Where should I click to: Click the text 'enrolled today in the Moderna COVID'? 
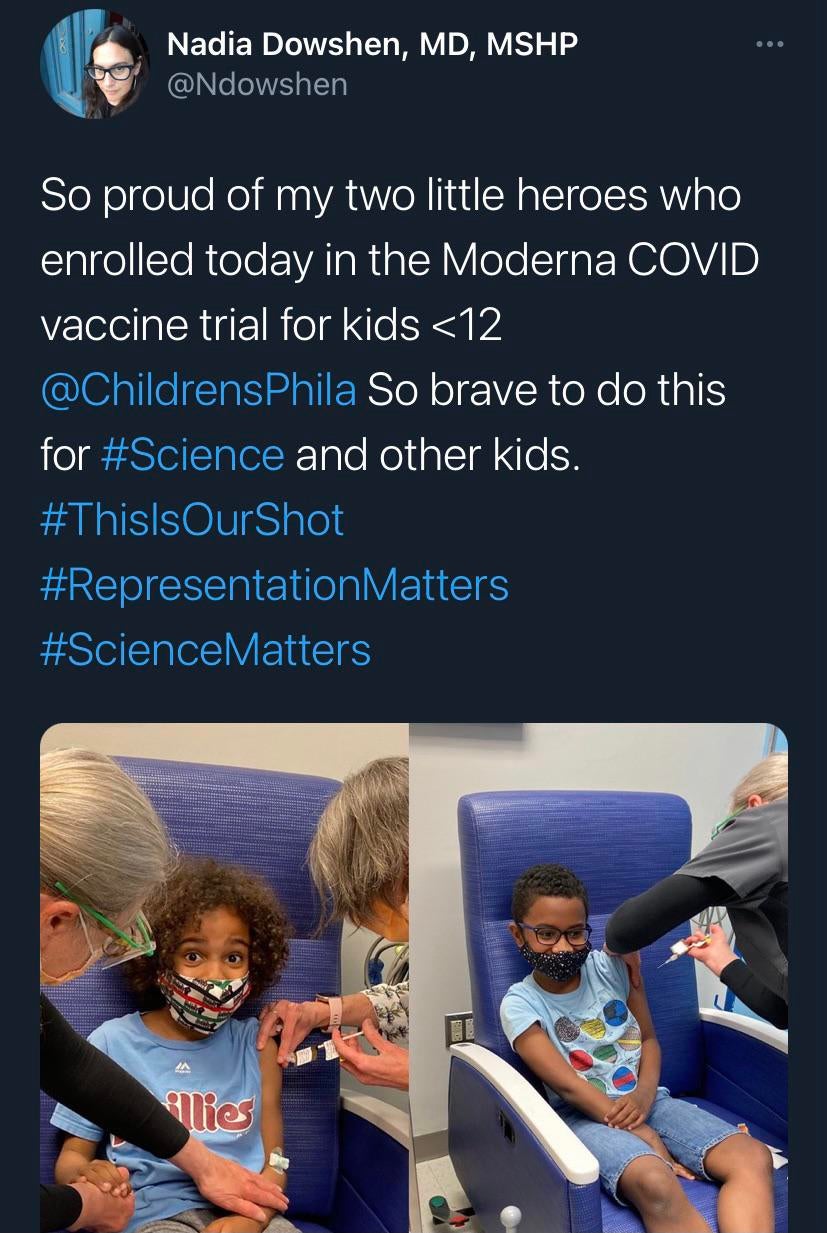400,260
